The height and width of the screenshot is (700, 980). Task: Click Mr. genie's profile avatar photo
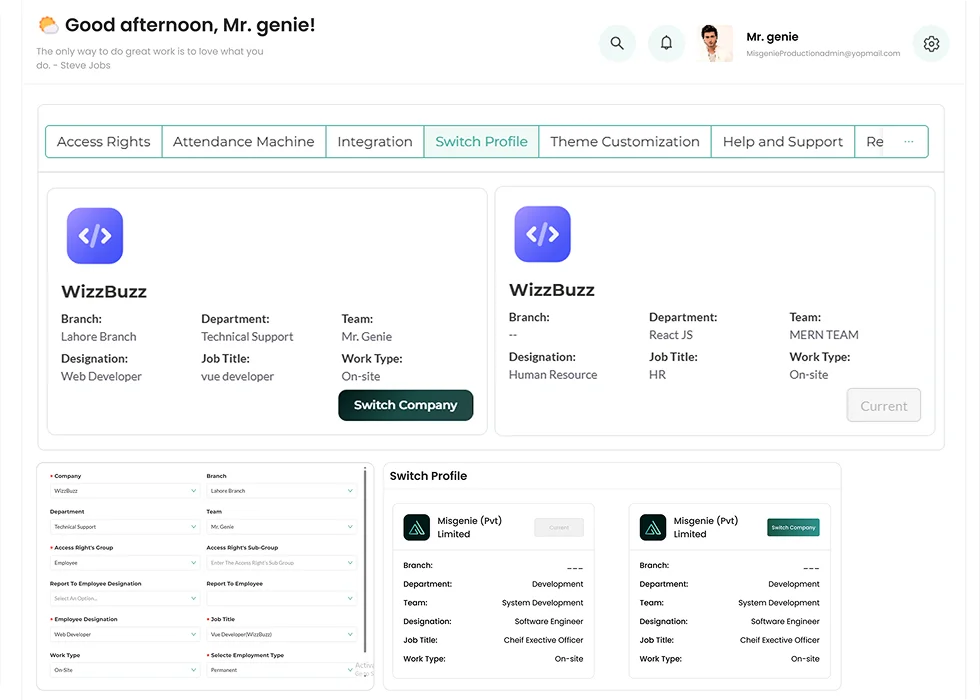tap(715, 44)
